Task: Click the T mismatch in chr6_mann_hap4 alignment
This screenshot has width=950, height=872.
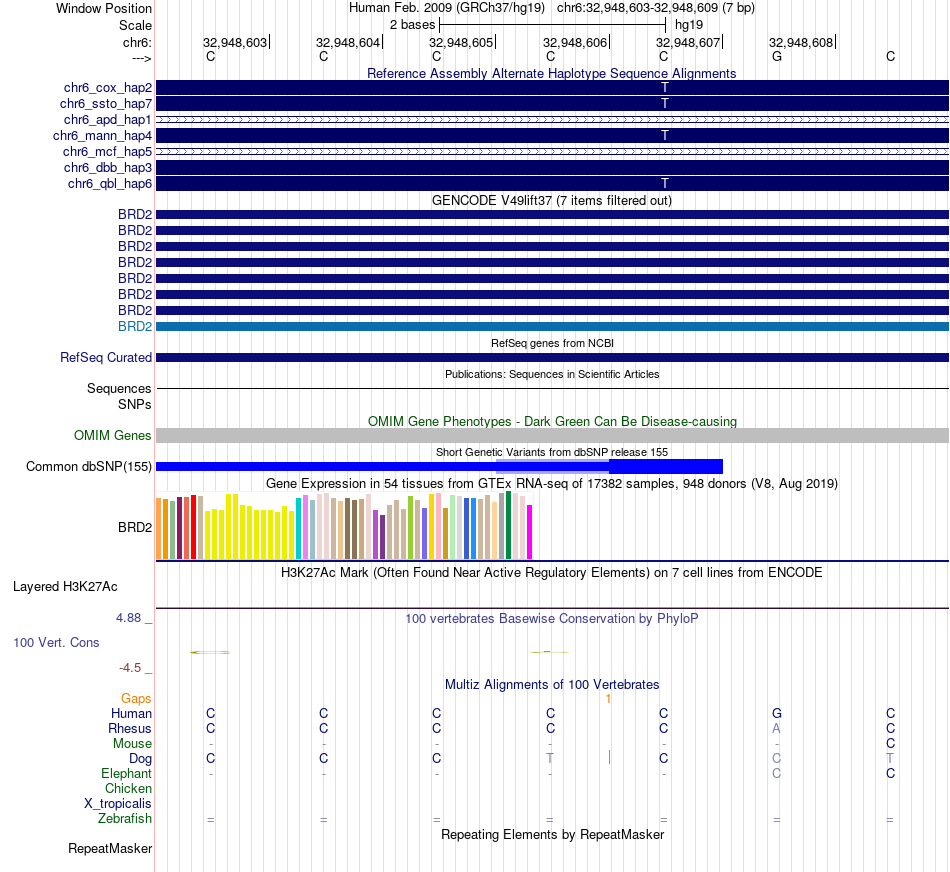Action: tap(665, 136)
